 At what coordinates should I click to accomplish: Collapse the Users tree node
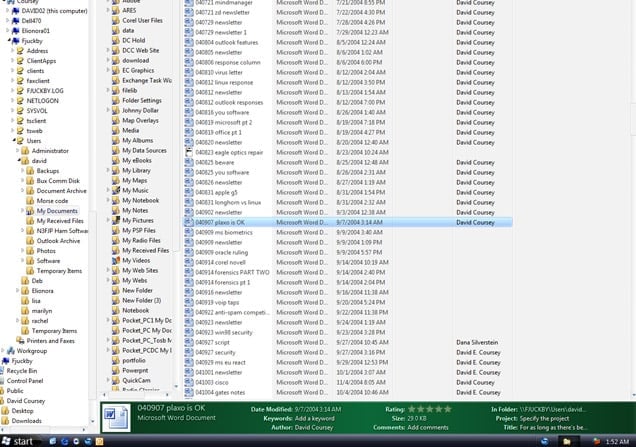14,141
